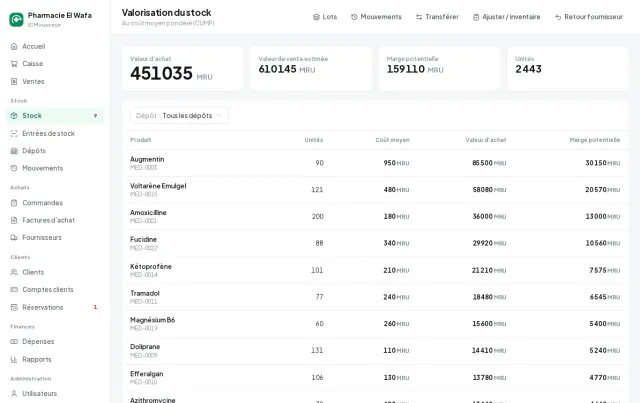640x403 pixels.
Task: Open Fournisseurs in the sidebar
Action: [x=55, y=237]
